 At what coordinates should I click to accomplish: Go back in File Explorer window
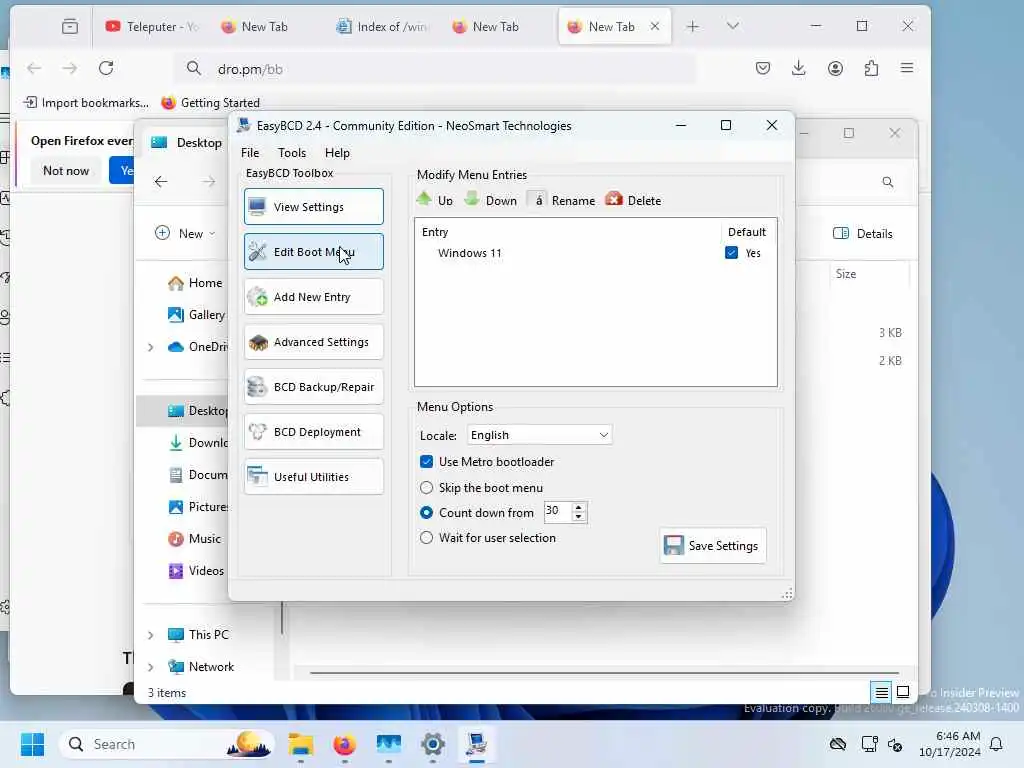click(x=161, y=182)
